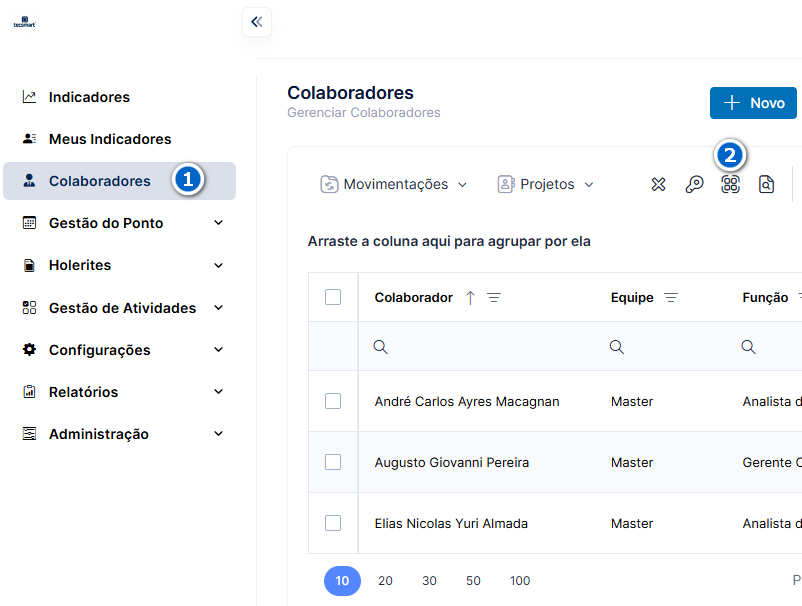
Task: Click 'Master' in Elias Nicolas row
Action: pyautogui.click(x=632, y=523)
